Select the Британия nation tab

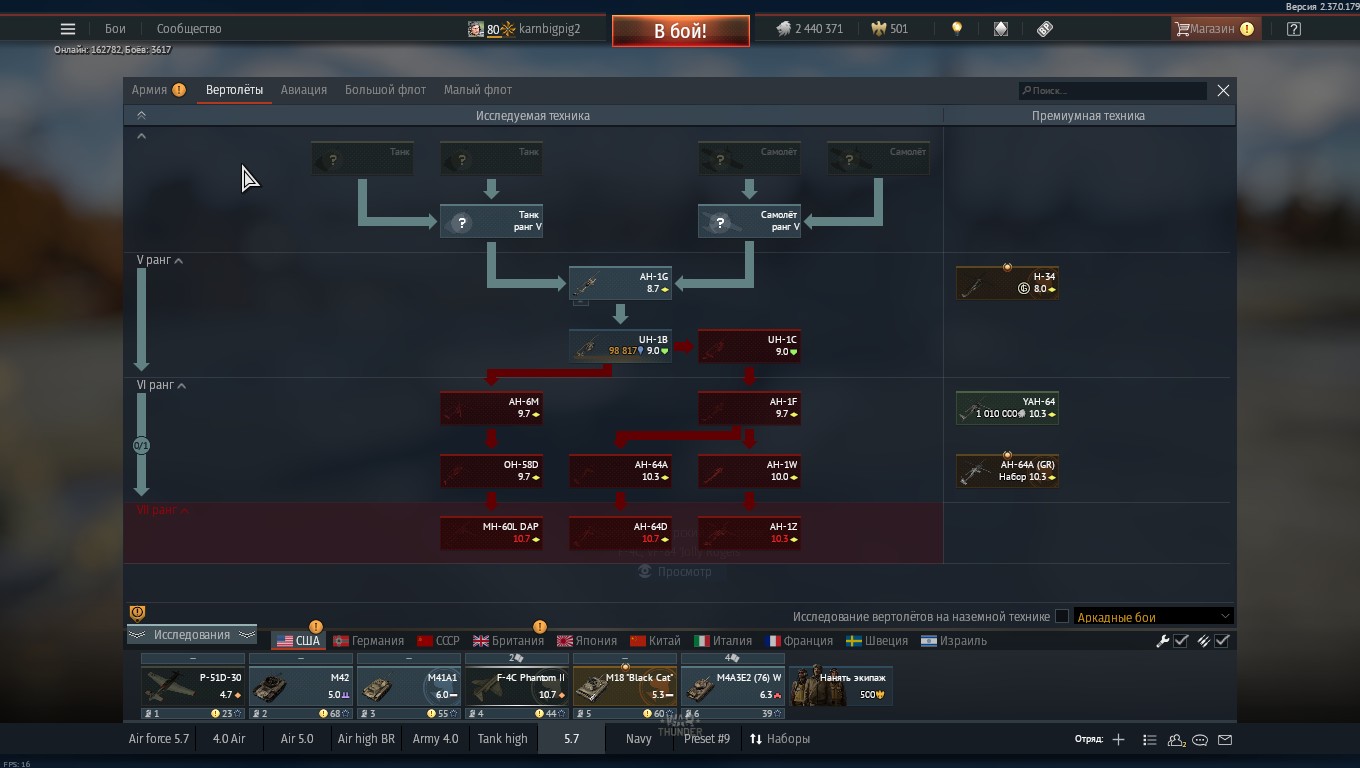509,641
